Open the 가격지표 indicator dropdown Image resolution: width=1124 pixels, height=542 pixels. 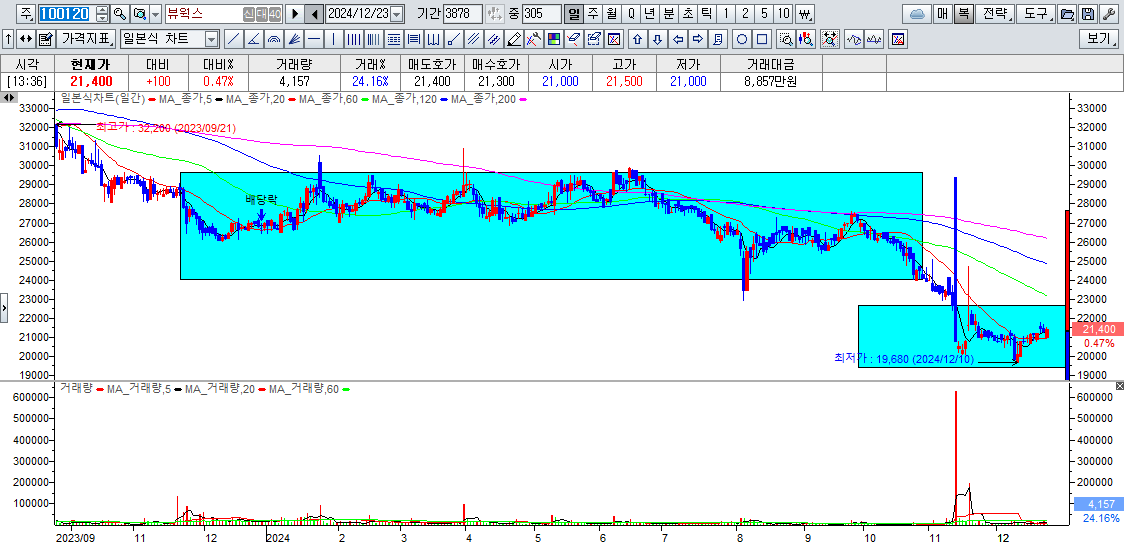[86, 40]
